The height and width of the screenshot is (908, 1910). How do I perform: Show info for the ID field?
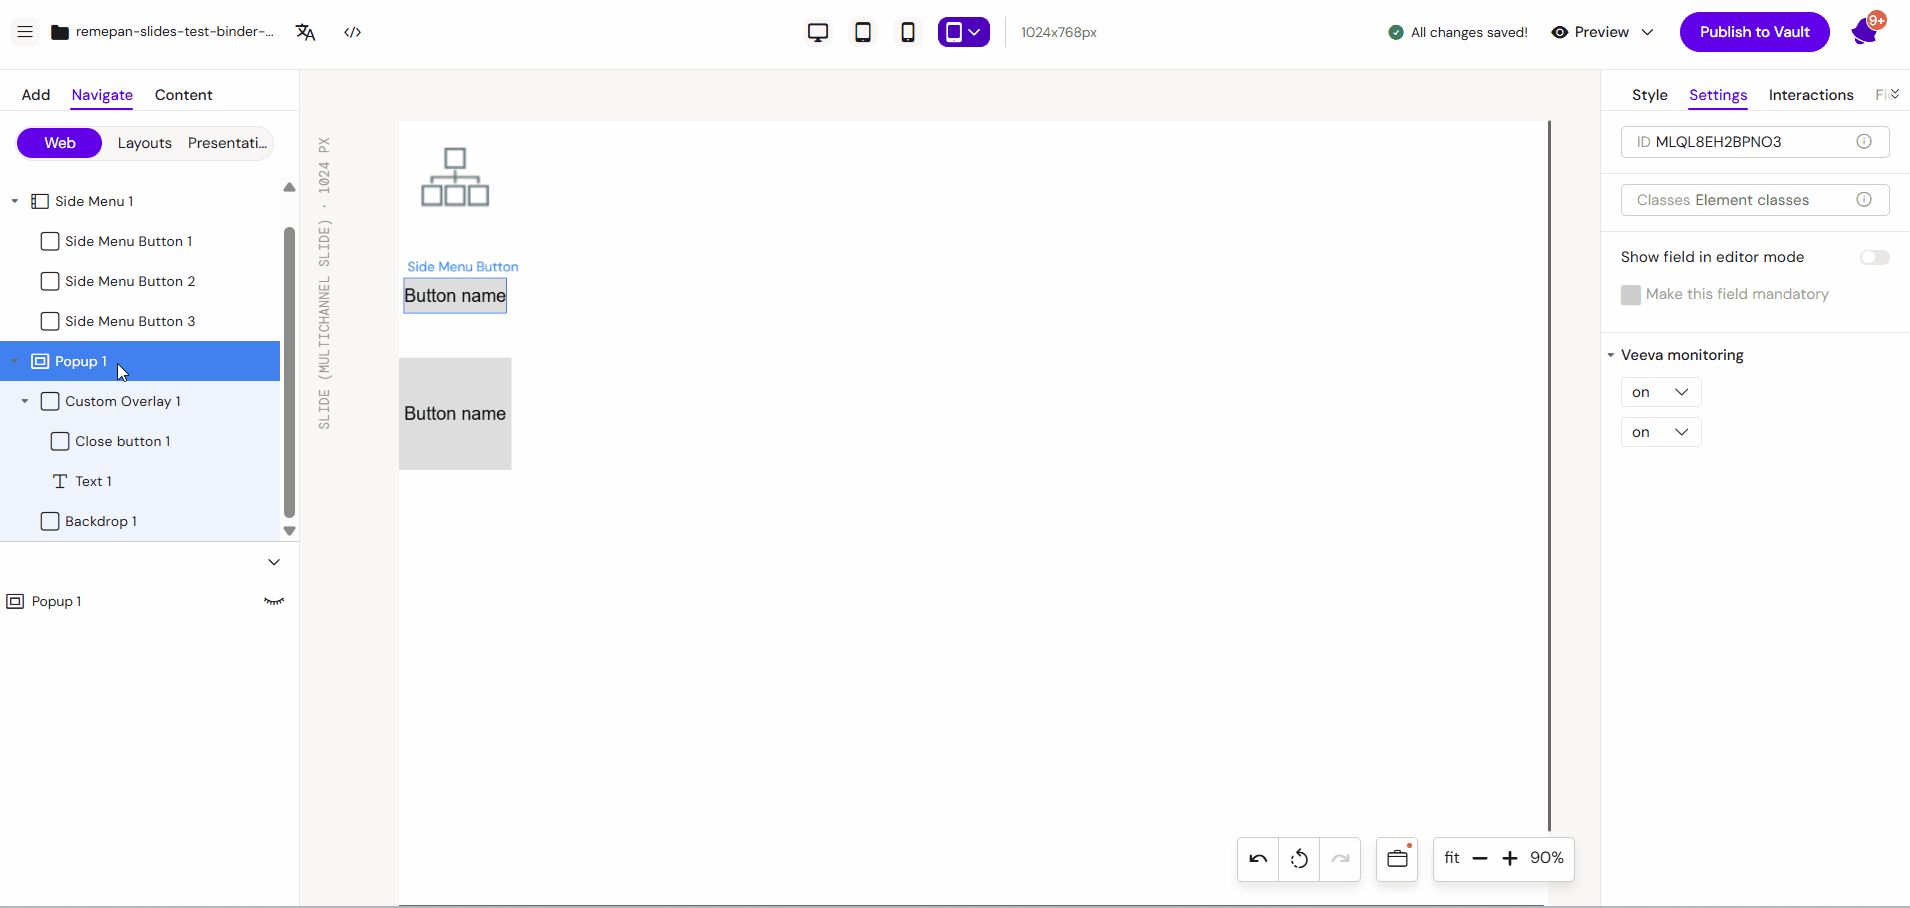1864,142
